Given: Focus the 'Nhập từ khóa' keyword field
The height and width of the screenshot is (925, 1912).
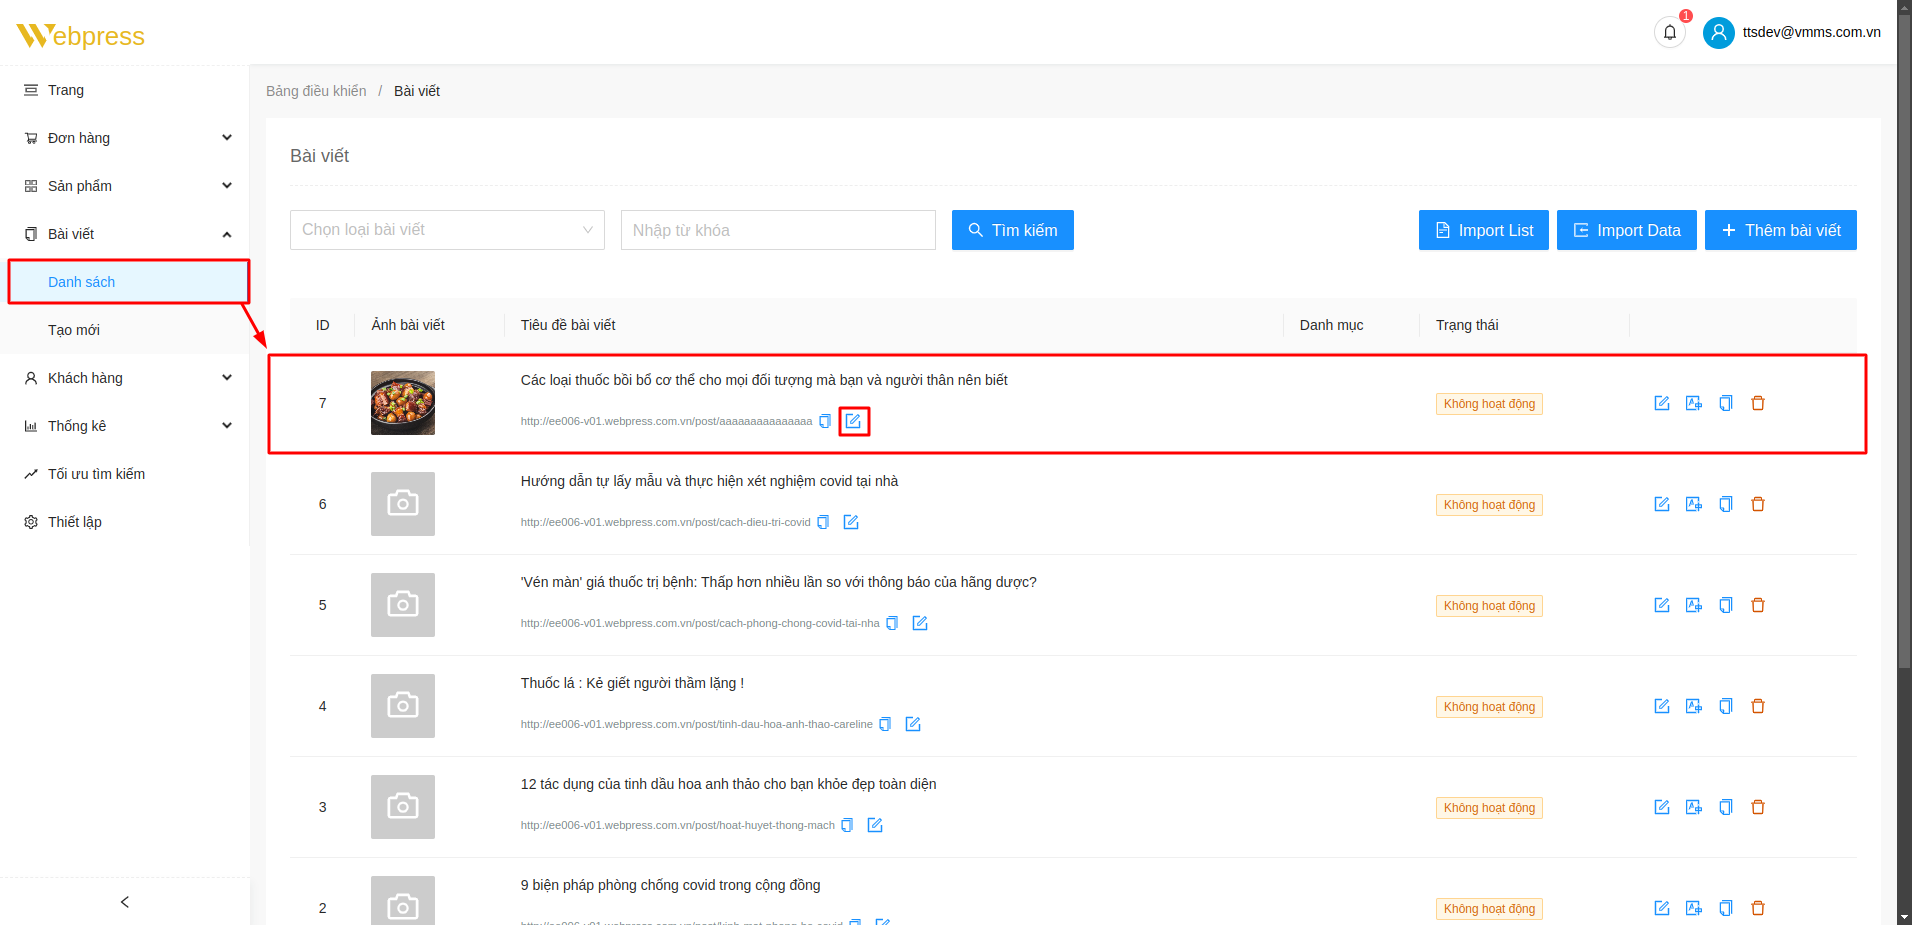Looking at the screenshot, I should pyautogui.click(x=777, y=230).
